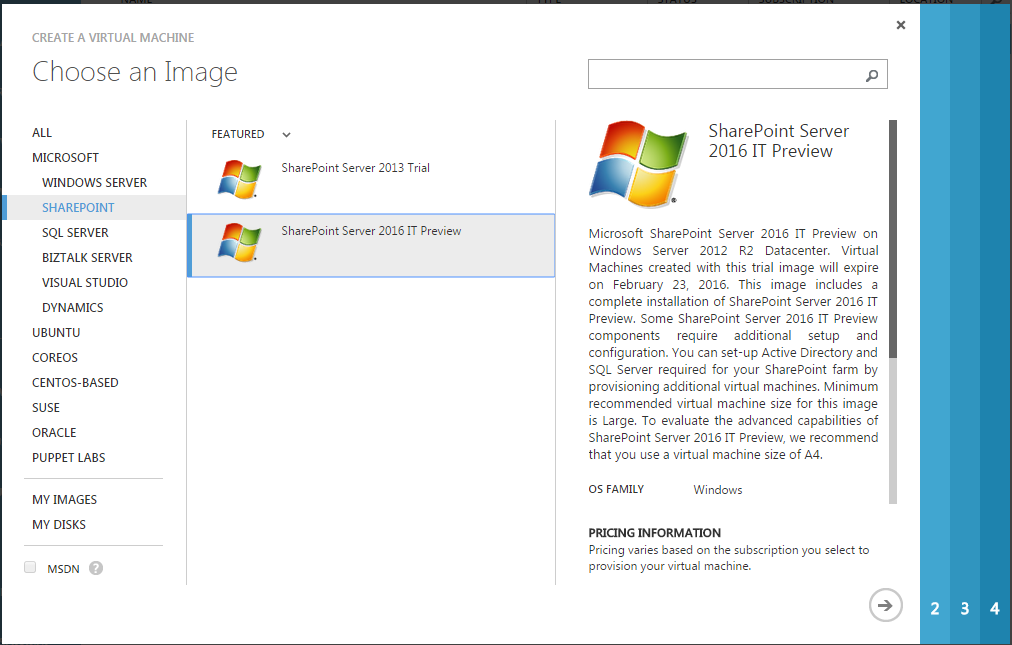Open the VISUAL STUDIO category
The width and height of the screenshot is (1012, 645).
pos(85,283)
